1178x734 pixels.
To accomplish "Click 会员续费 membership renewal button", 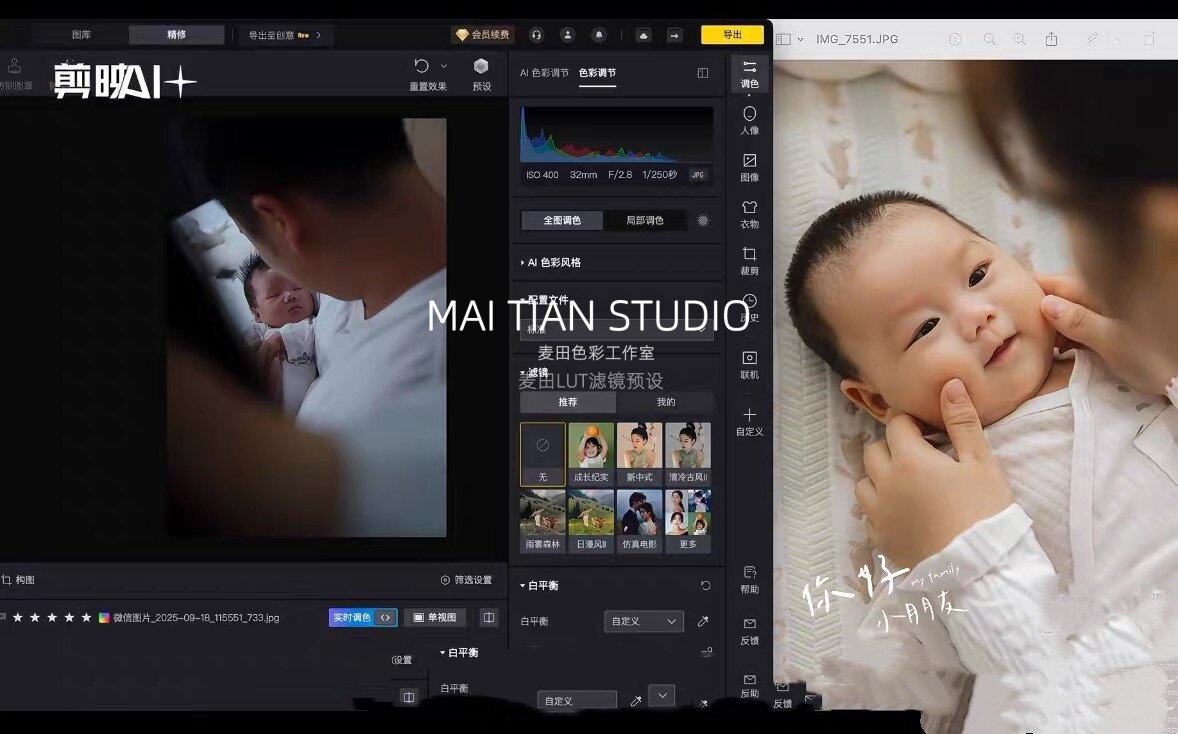I will (x=482, y=35).
